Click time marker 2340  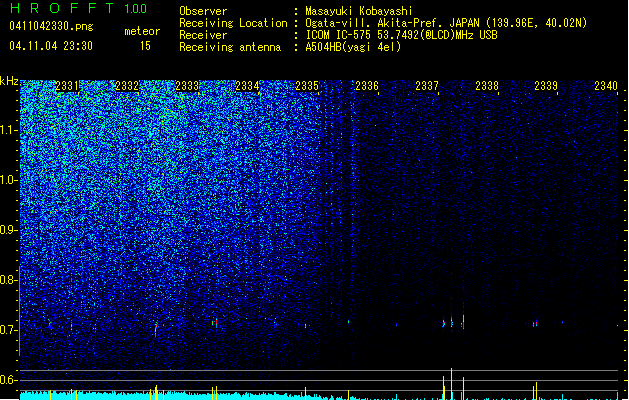tap(606, 86)
